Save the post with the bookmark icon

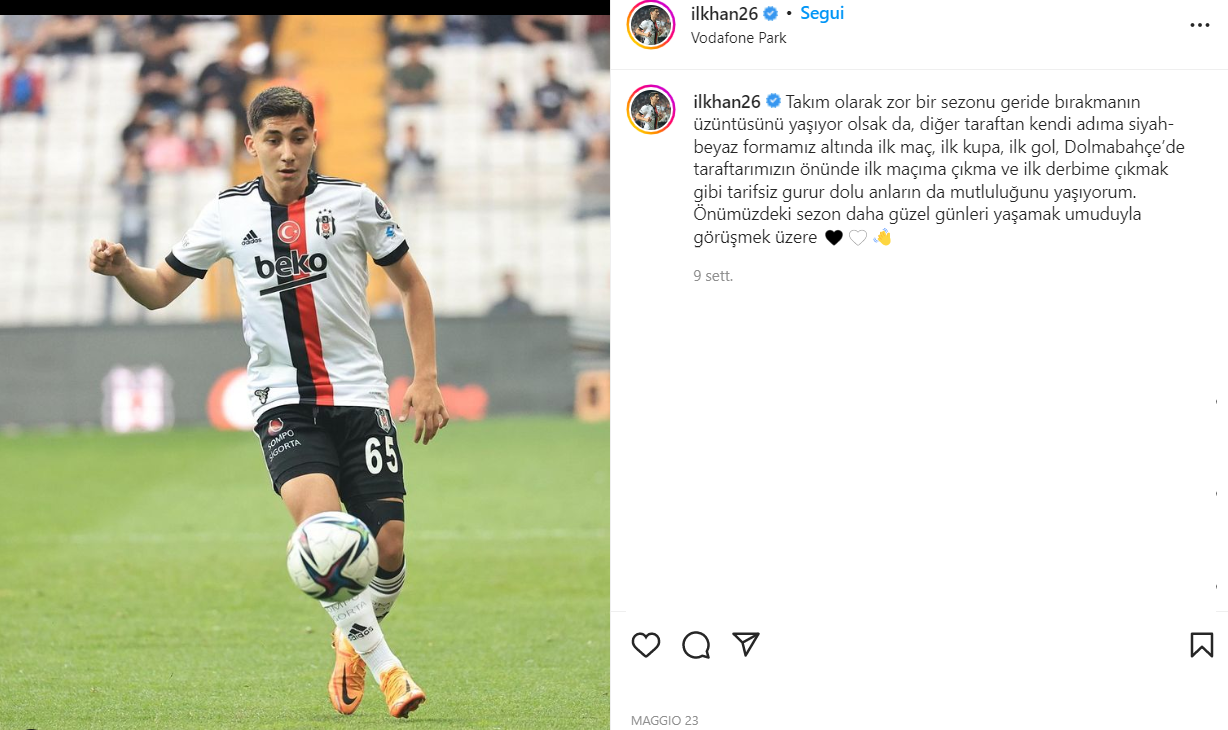click(1202, 645)
